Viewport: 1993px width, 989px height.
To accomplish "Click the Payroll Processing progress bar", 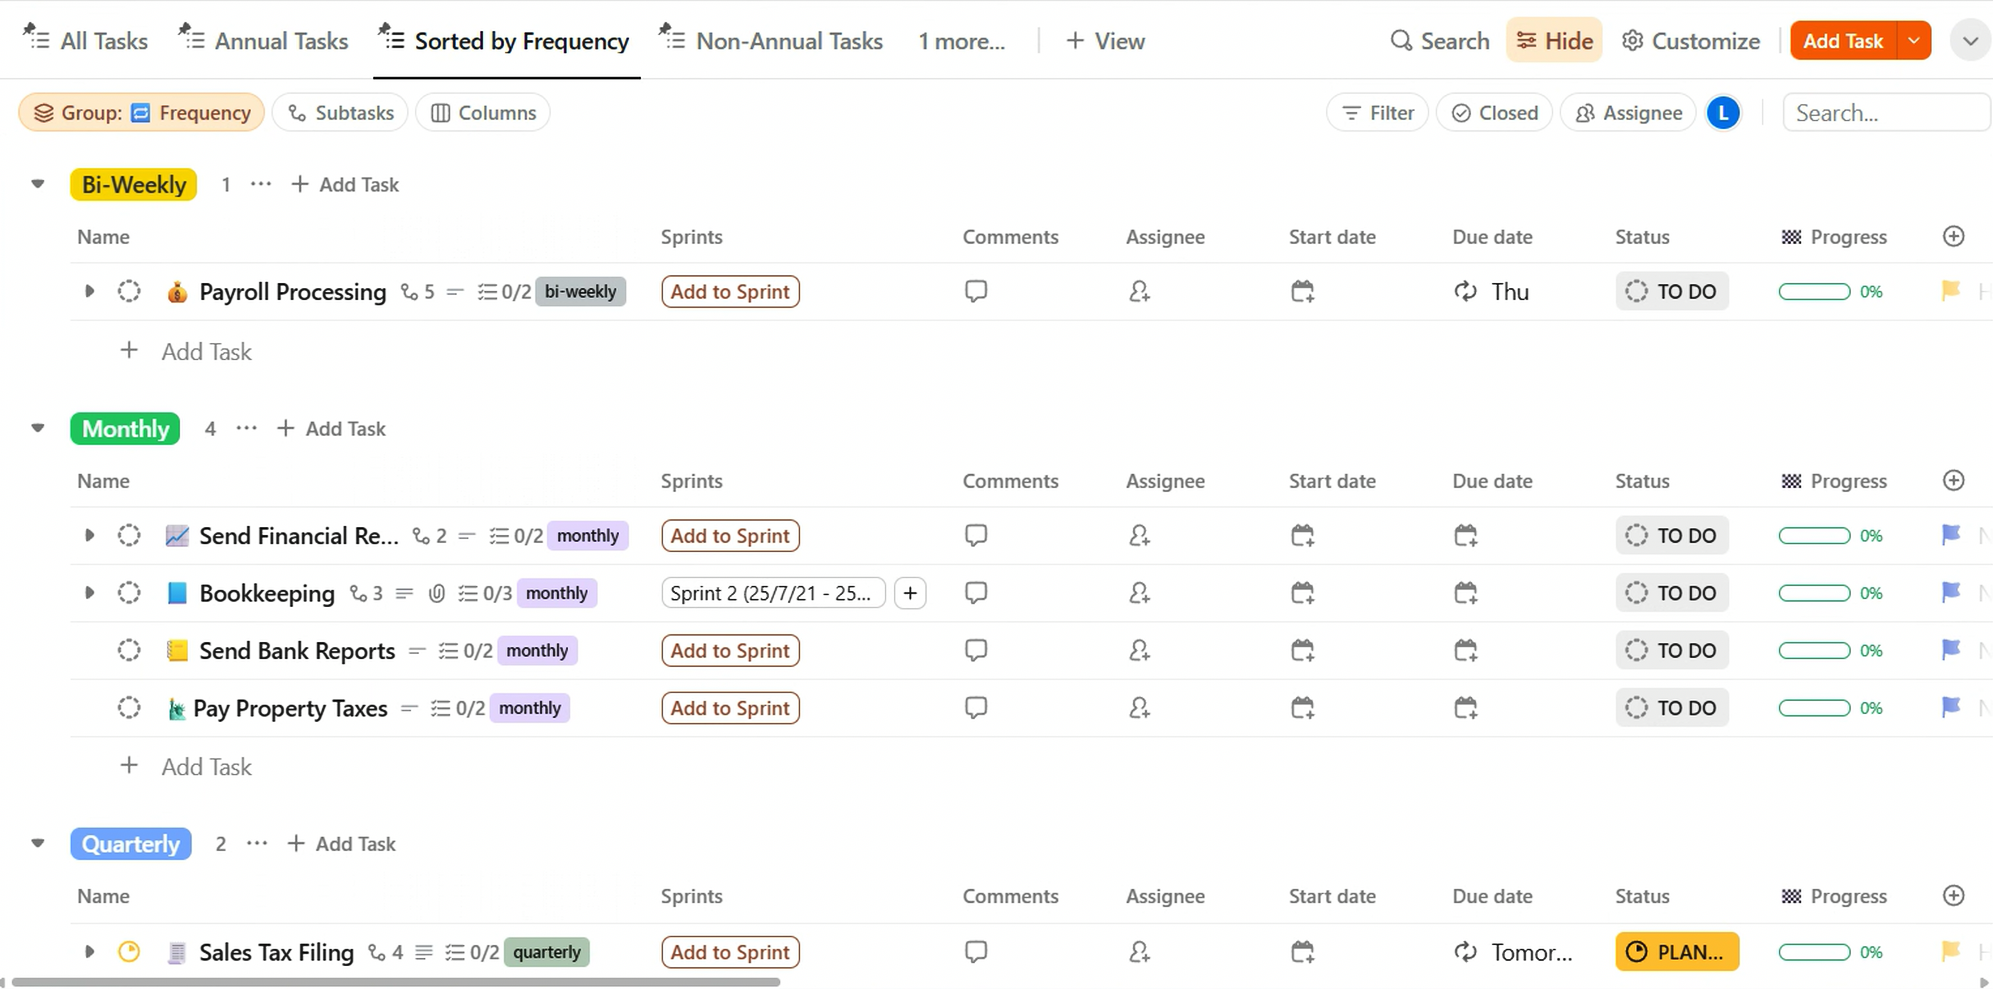I will click(x=1814, y=292).
